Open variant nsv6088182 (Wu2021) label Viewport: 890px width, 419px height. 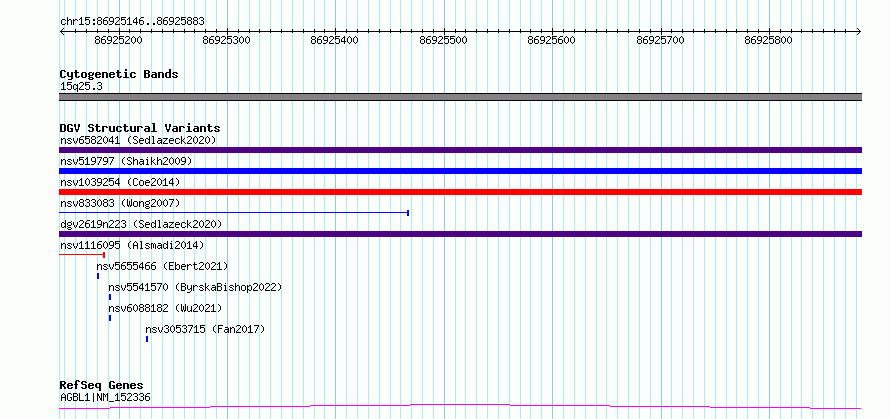point(165,308)
